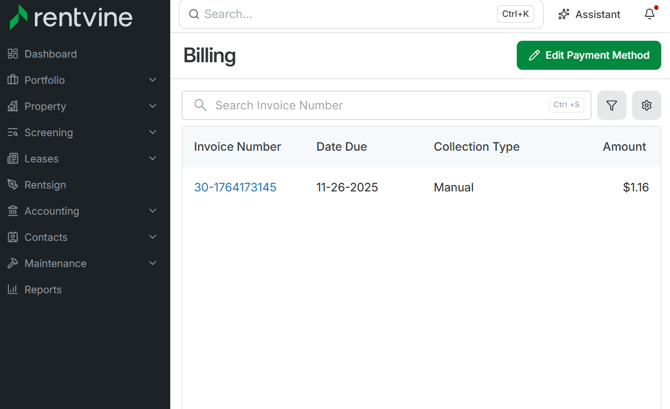Viewport: 670px width, 409px height.
Task: Open the invoice filter funnel
Action: click(x=611, y=105)
